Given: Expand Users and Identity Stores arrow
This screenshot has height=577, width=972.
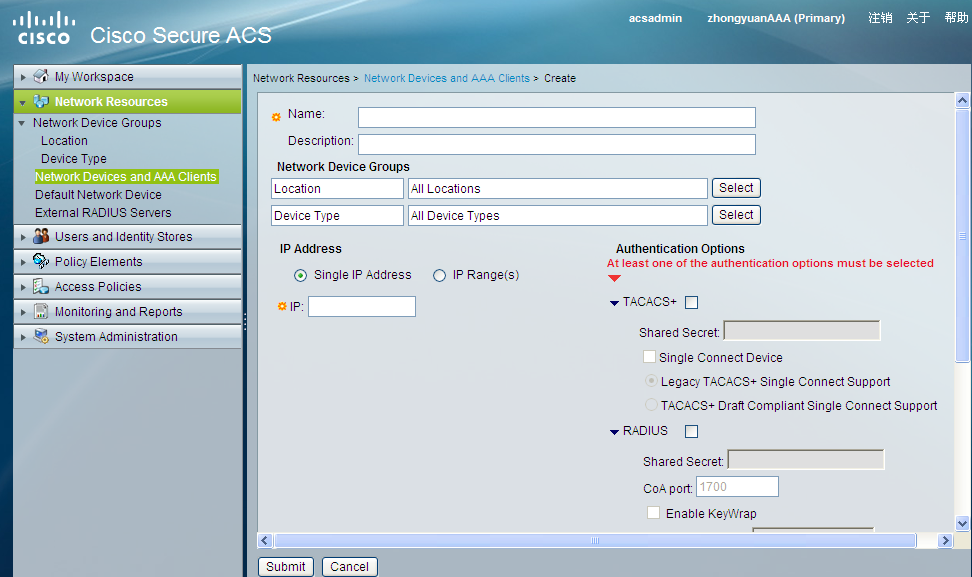Looking at the screenshot, I should pyautogui.click(x=23, y=237).
